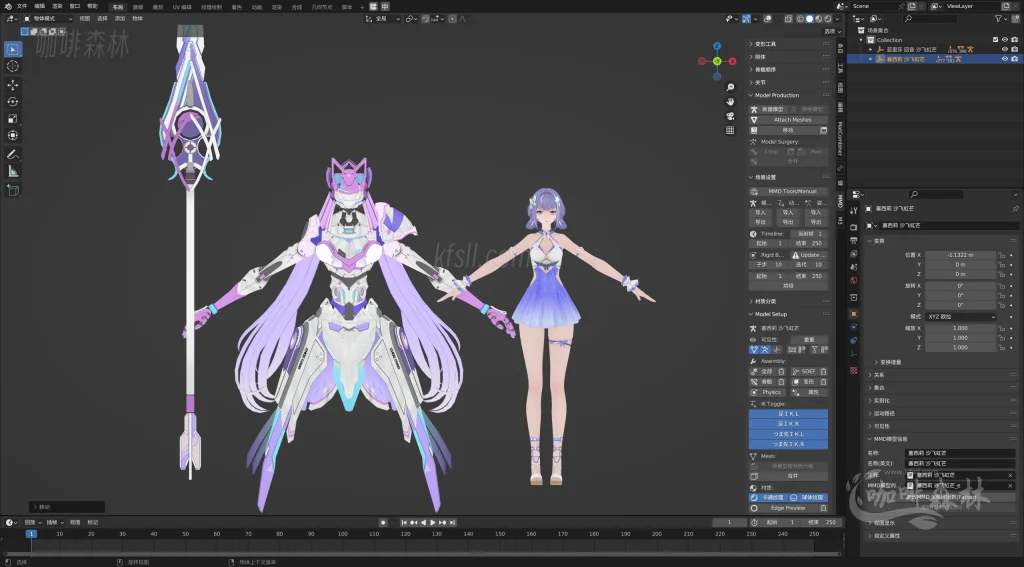1024x567 pixels.
Task: Play the animation forward
Action: click(x=432, y=523)
